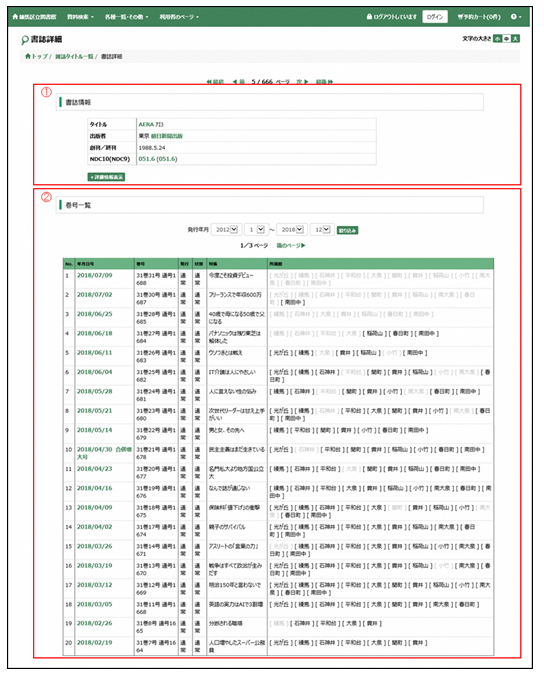Open the 2018/05/28 issue
The image size is (544, 679).
[94, 391]
